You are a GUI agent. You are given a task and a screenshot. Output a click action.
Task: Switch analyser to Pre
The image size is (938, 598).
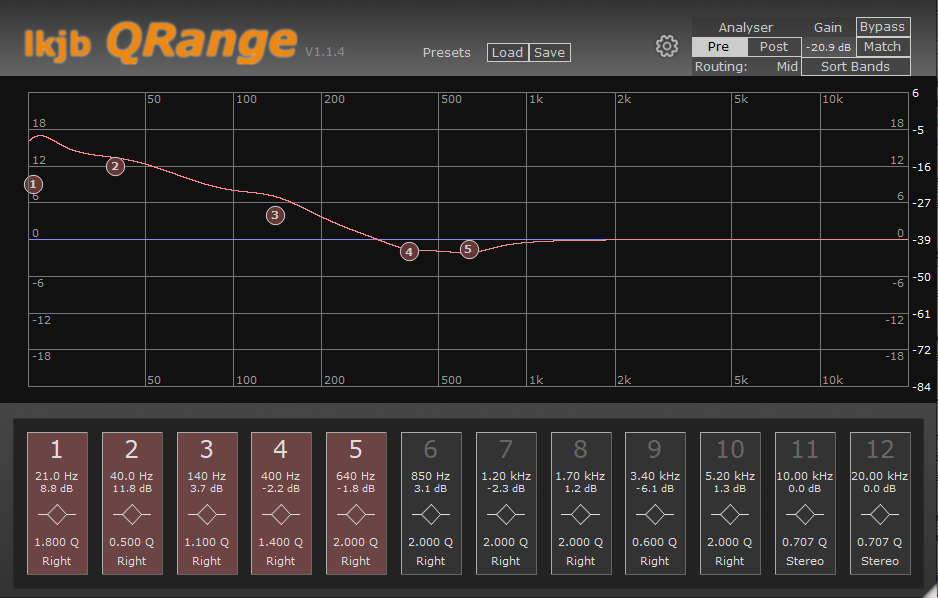717,46
